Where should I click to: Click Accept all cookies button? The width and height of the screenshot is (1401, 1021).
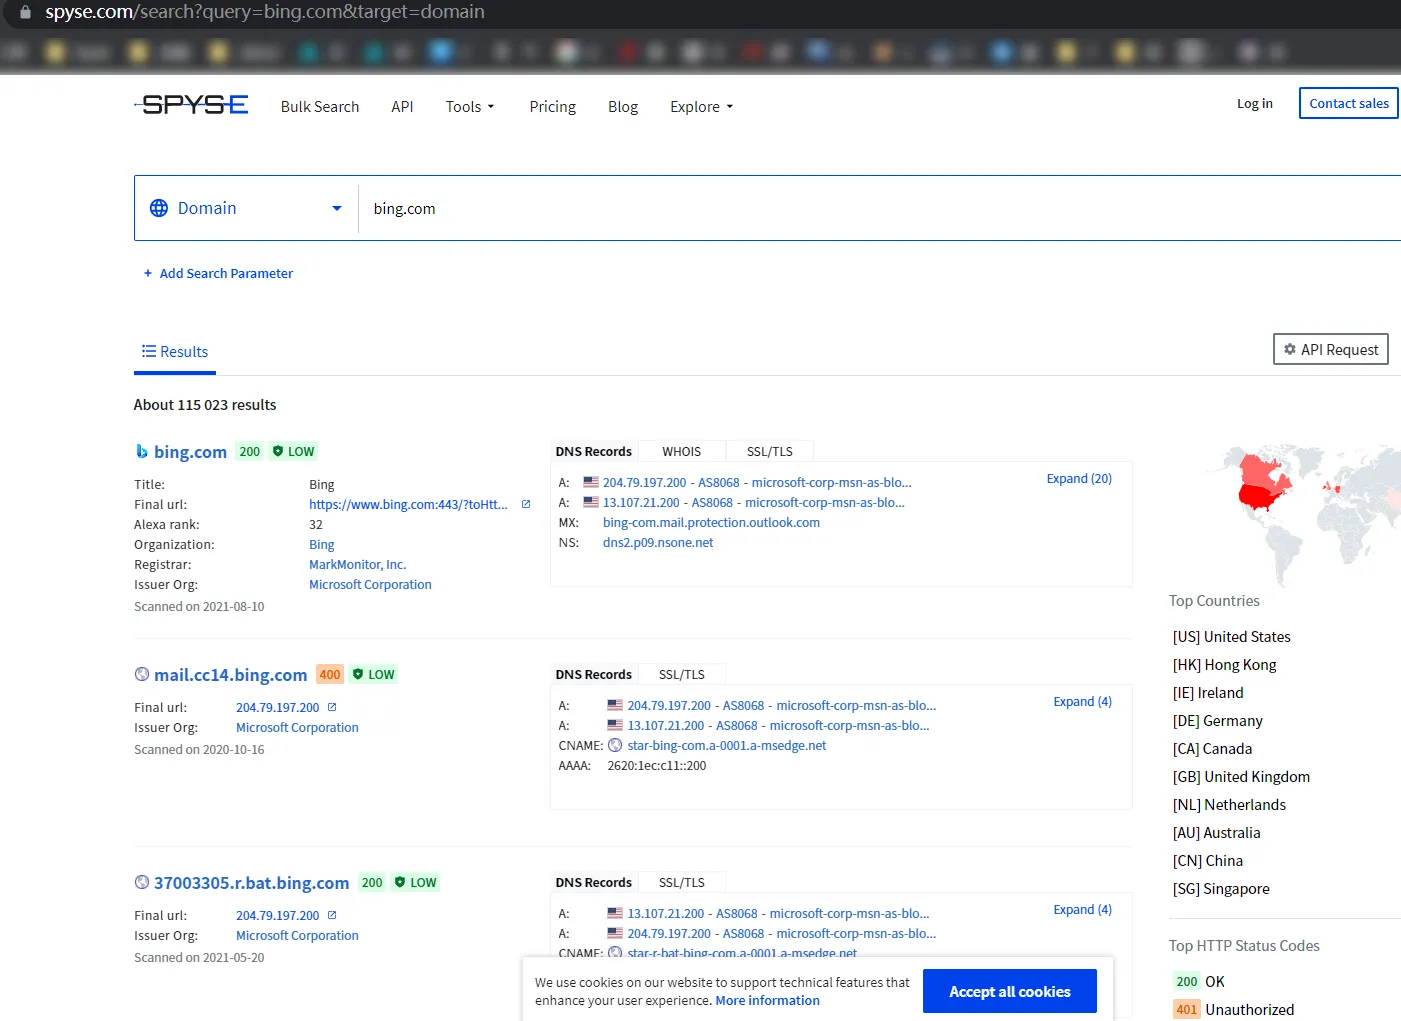tap(1009, 991)
